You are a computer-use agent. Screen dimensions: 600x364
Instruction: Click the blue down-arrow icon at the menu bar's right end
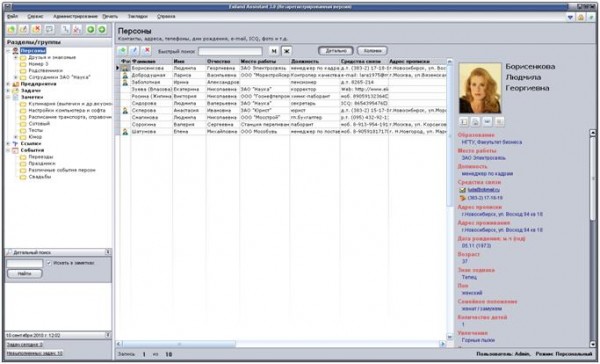[x=570, y=17]
